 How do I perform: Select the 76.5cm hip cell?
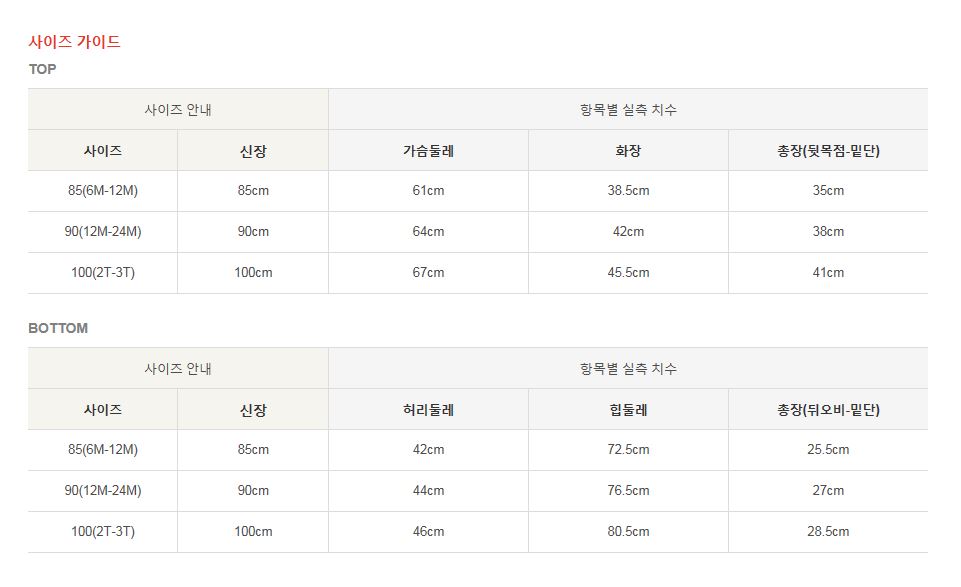click(x=628, y=491)
